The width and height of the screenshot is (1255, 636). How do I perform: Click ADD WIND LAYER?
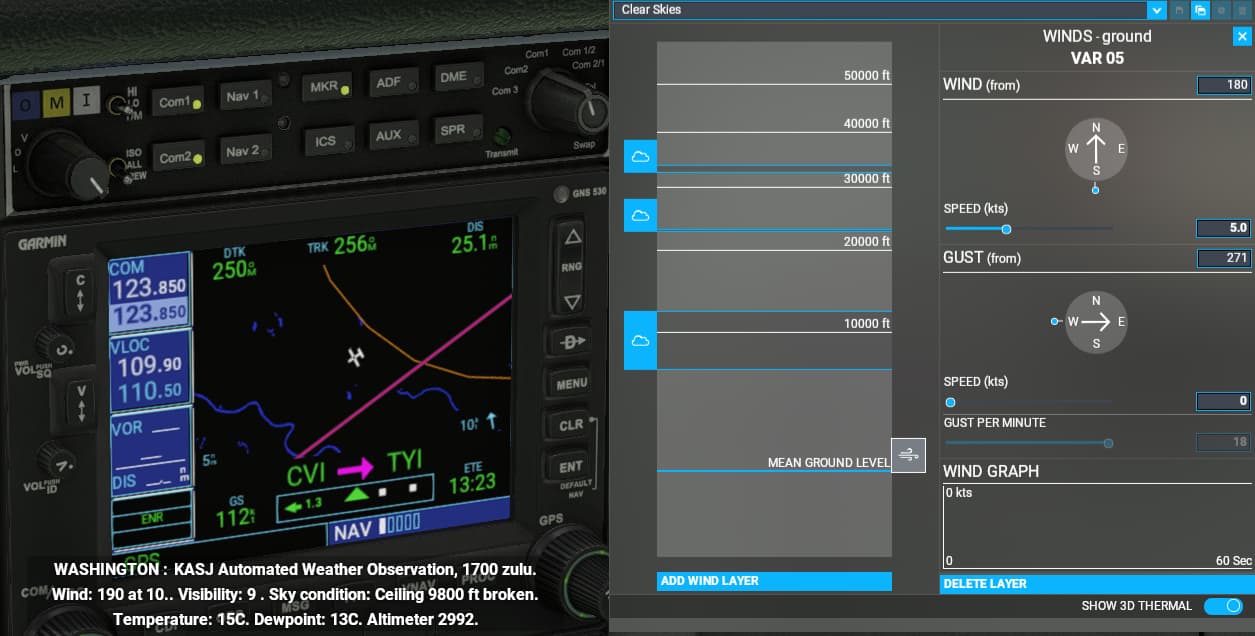point(775,580)
